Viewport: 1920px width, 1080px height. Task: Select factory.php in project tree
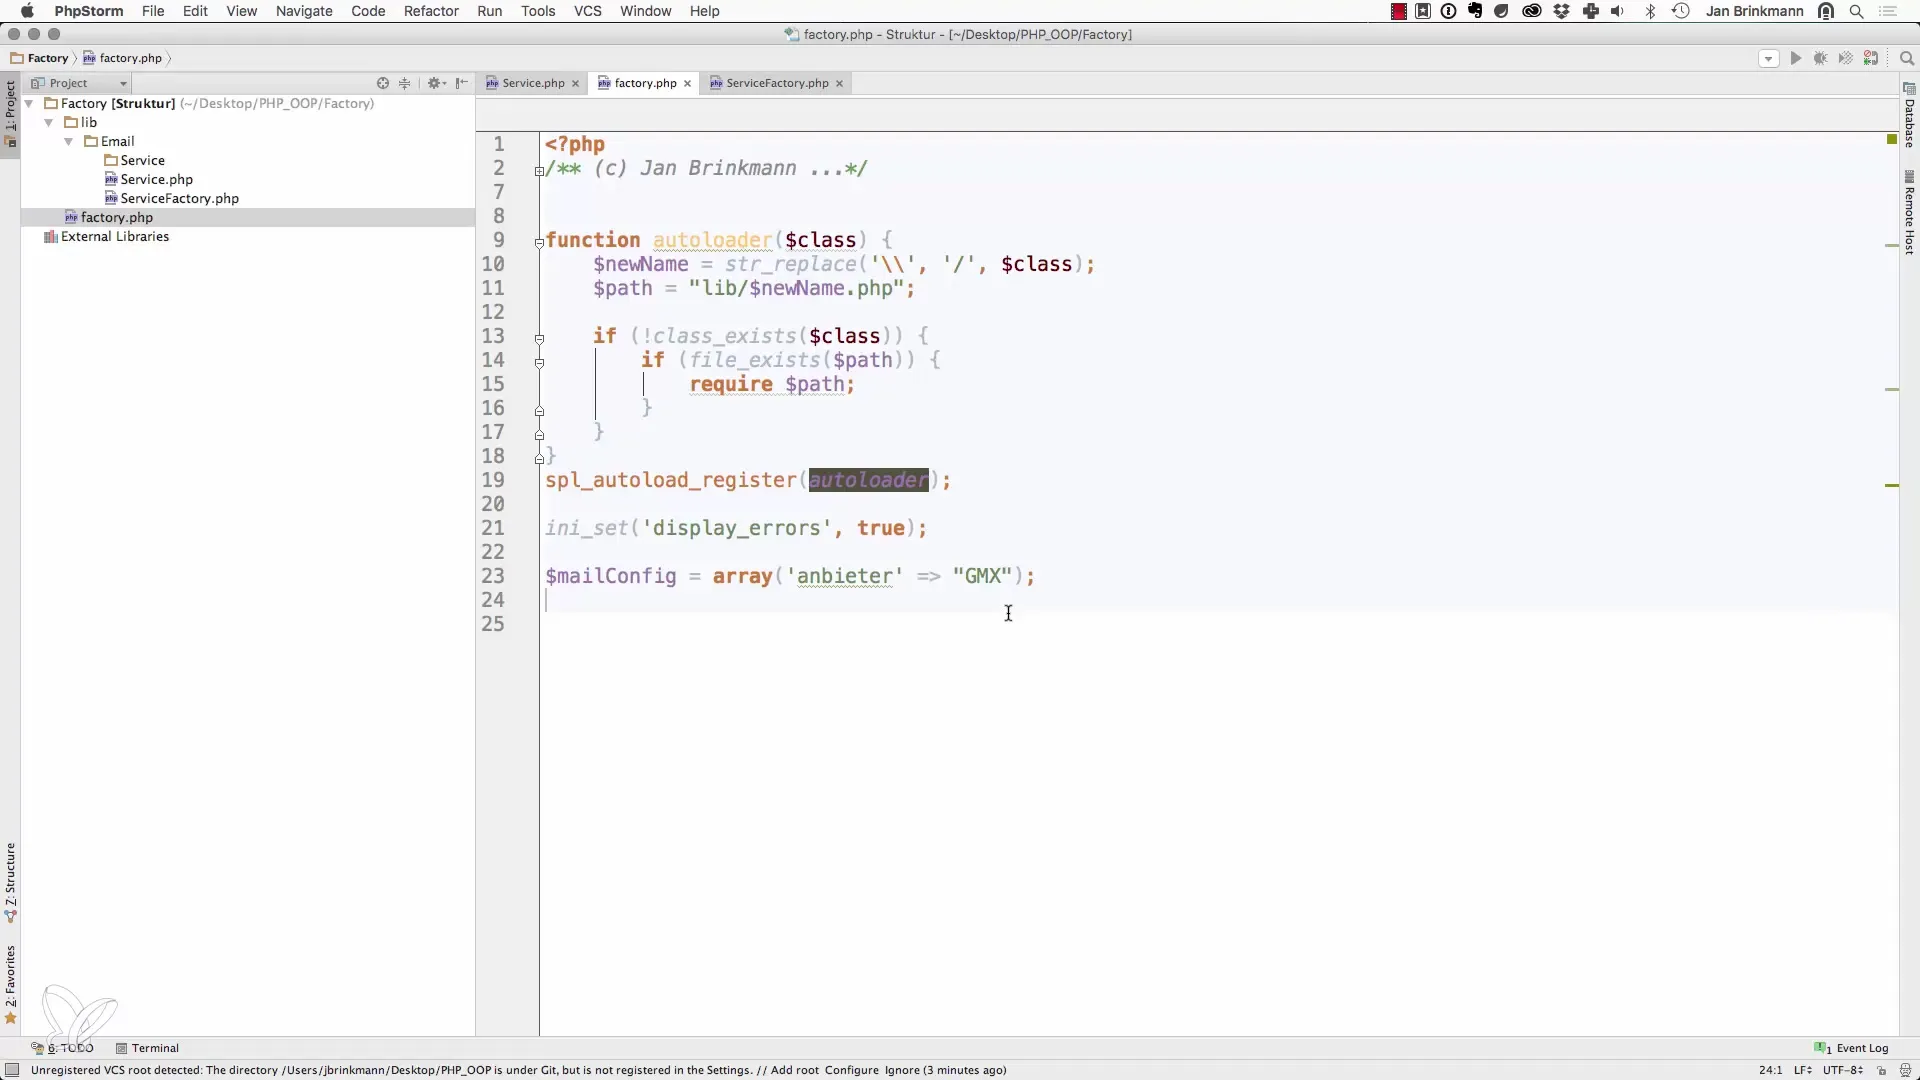click(108, 218)
